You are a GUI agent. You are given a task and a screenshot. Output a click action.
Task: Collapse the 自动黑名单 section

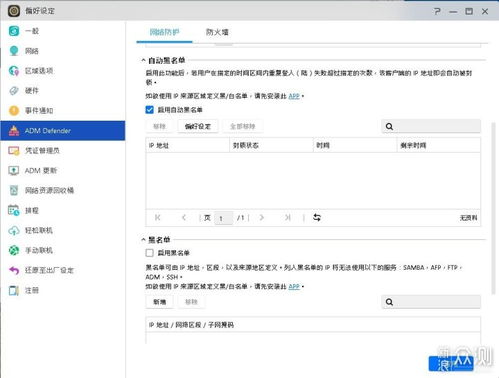pyautogui.click(x=143, y=60)
